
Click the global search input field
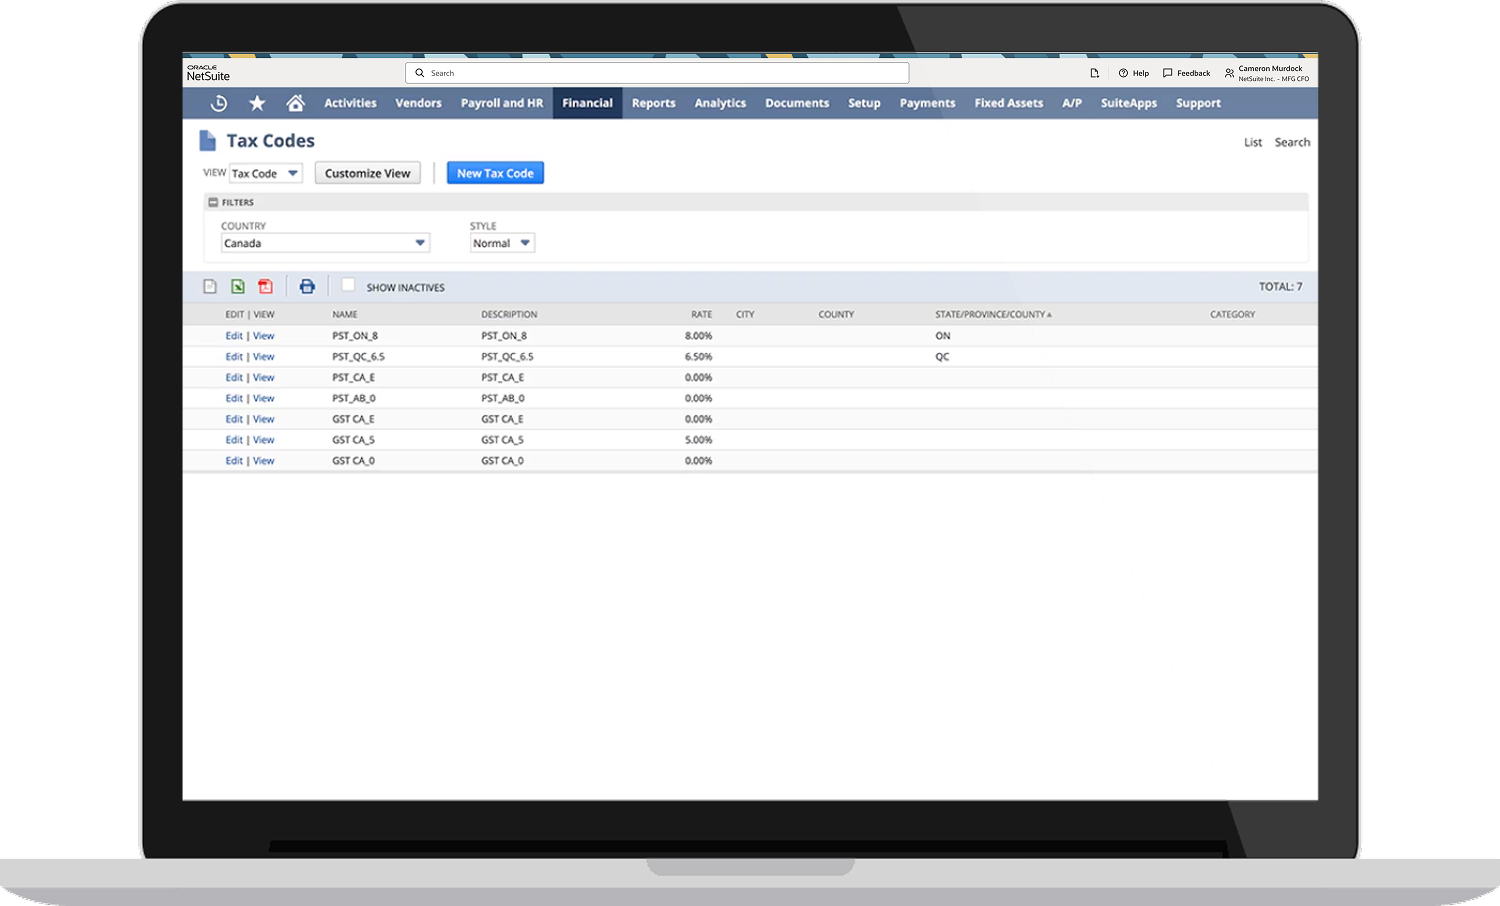pyautogui.click(x=657, y=73)
